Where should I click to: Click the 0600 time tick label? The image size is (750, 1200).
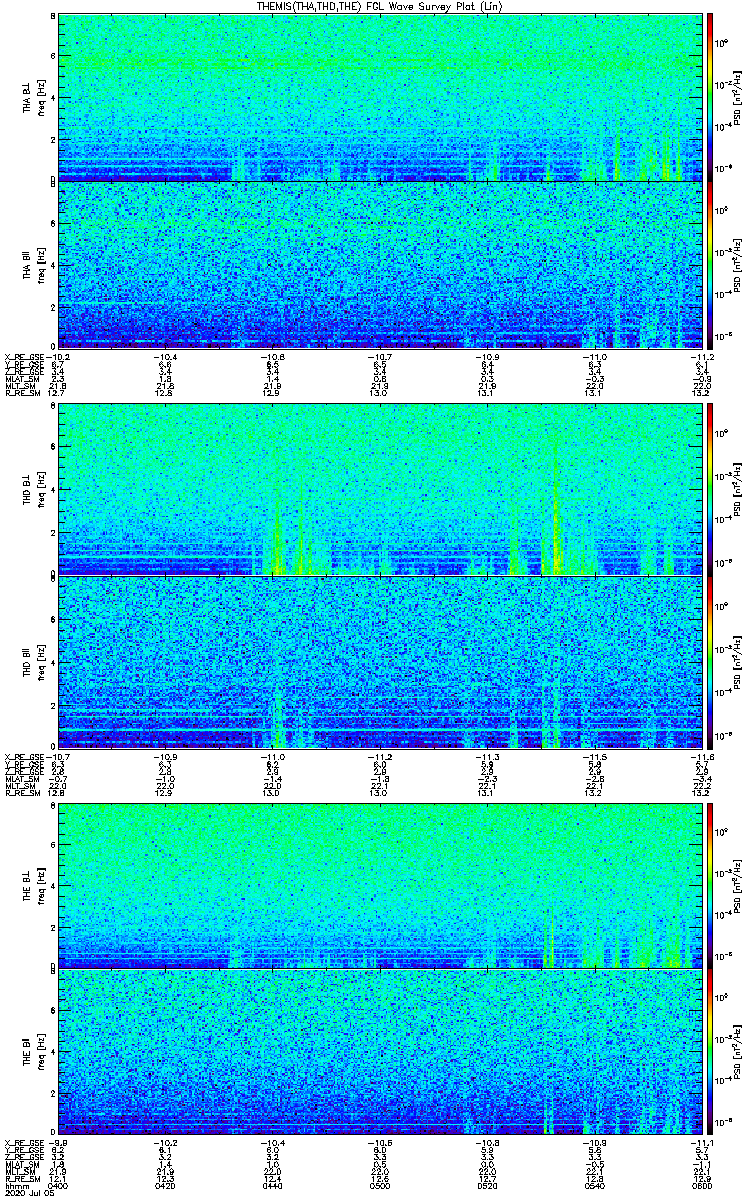703,1186
